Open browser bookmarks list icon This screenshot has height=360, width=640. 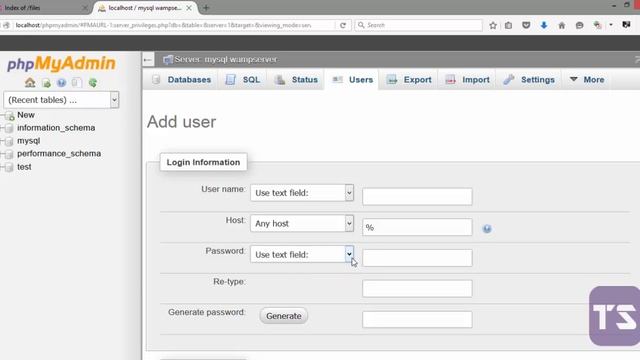point(508,25)
